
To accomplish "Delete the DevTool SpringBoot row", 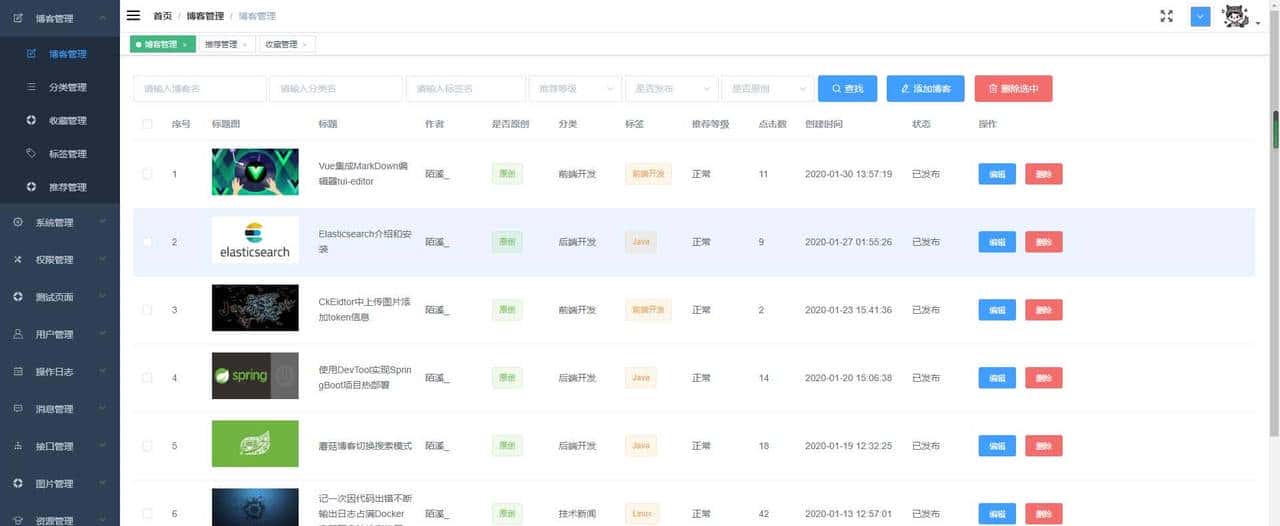I will click(1044, 378).
